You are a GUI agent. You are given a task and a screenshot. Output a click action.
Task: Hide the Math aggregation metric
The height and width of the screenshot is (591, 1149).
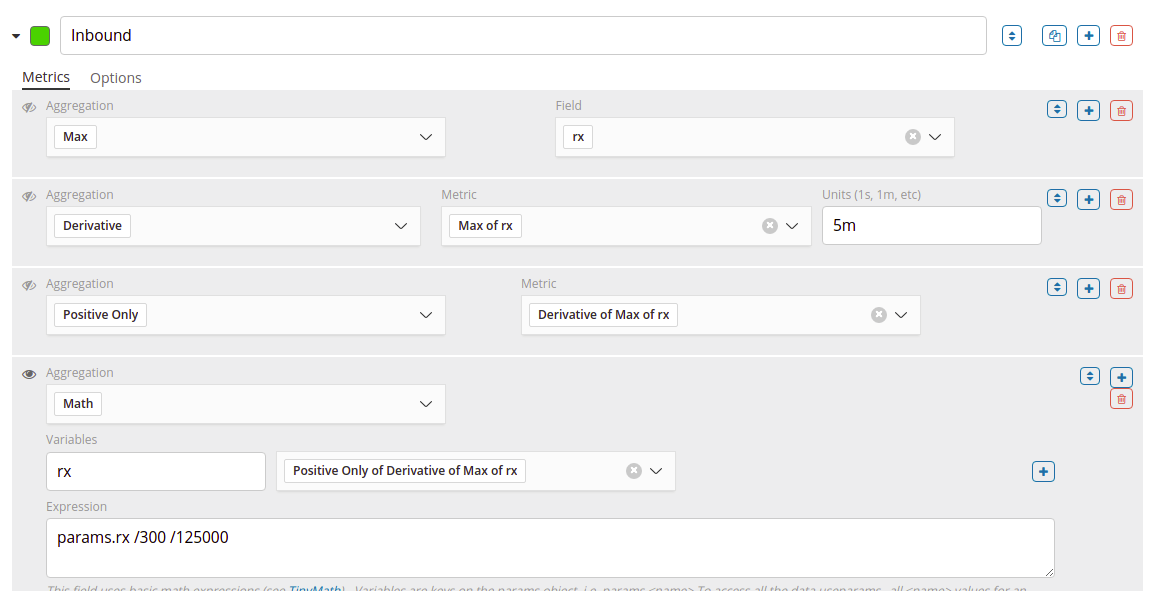tap(29, 374)
